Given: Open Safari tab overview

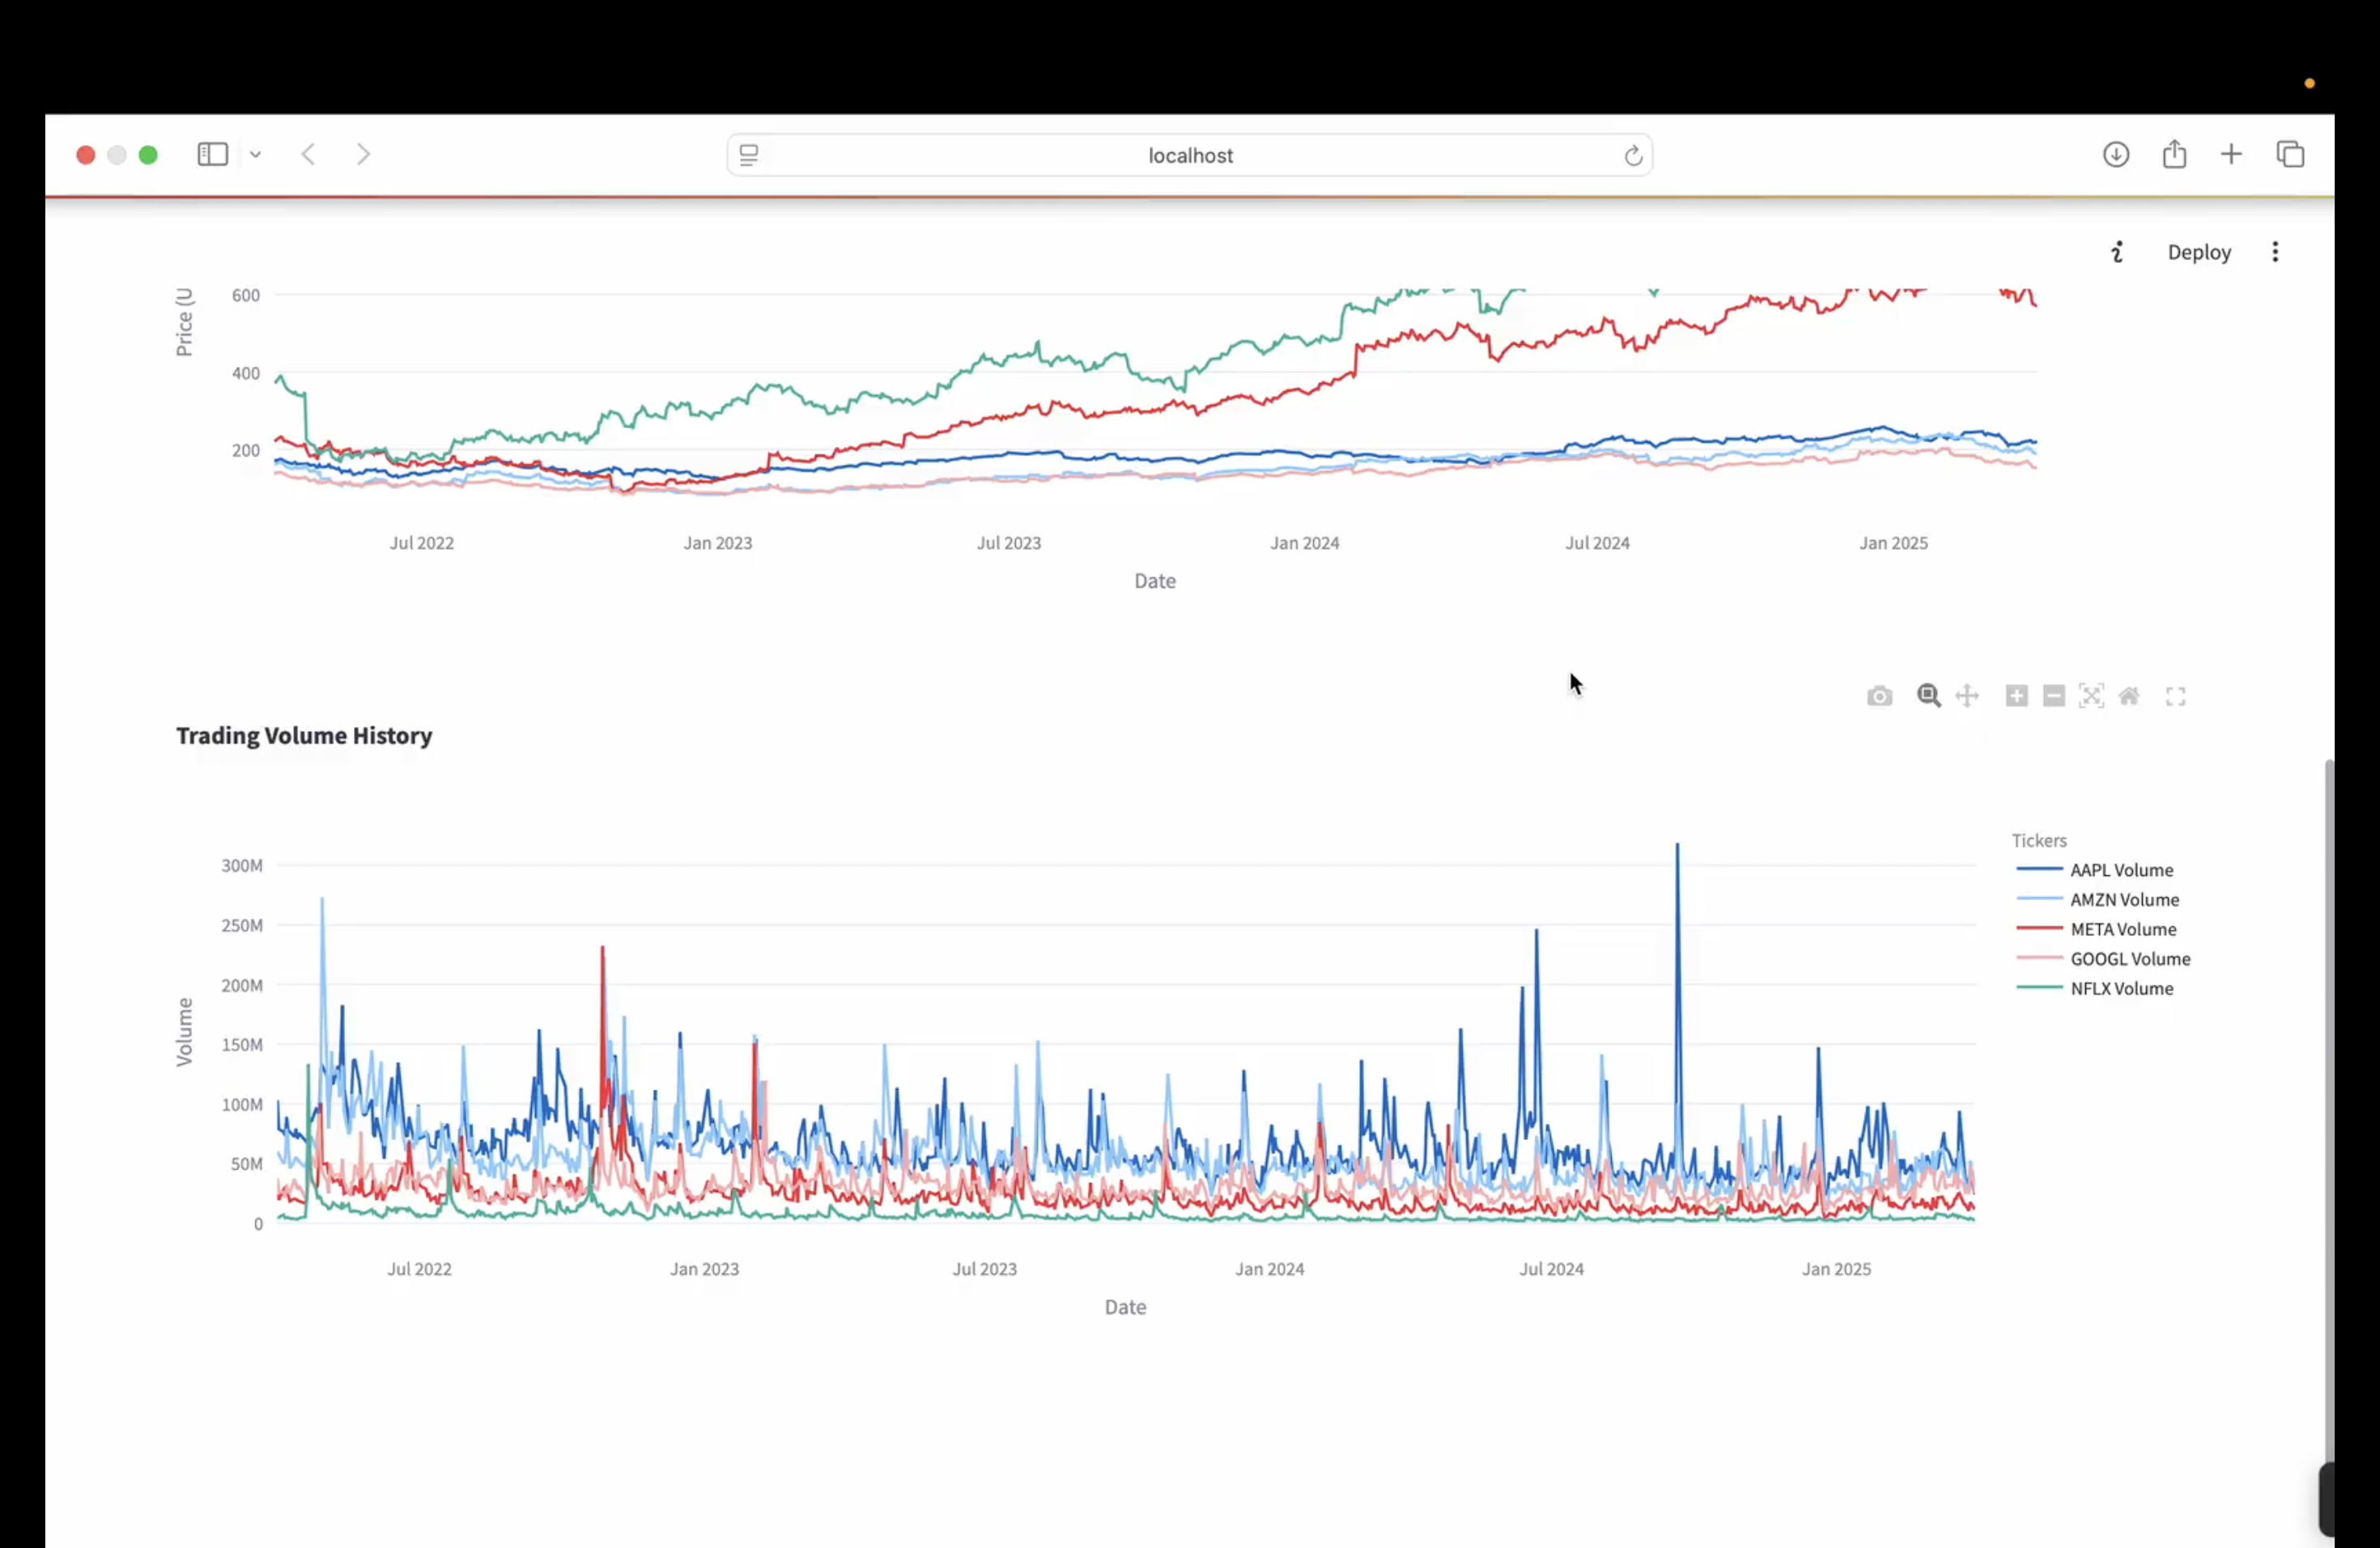Looking at the screenshot, I should tap(2290, 155).
